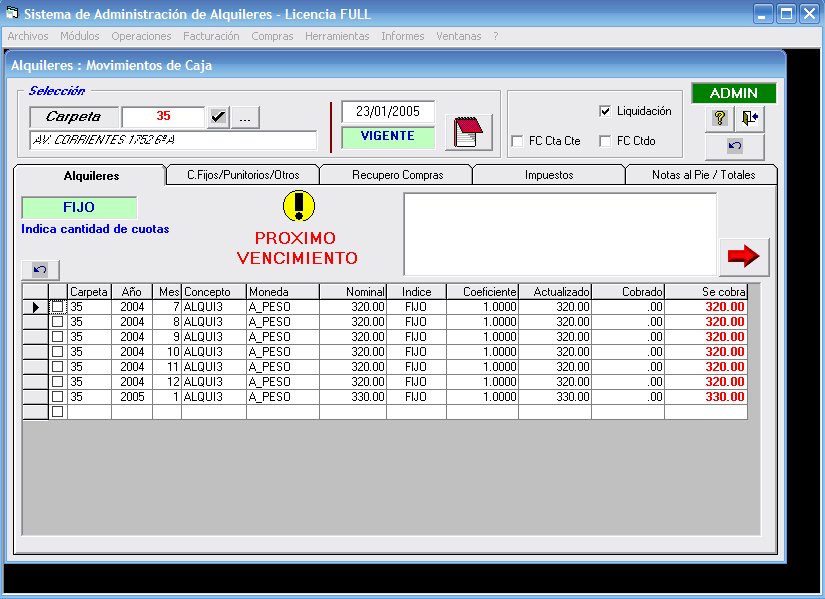Open the Facturación menu
Screen dimensions: 825x599
tap(211, 36)
